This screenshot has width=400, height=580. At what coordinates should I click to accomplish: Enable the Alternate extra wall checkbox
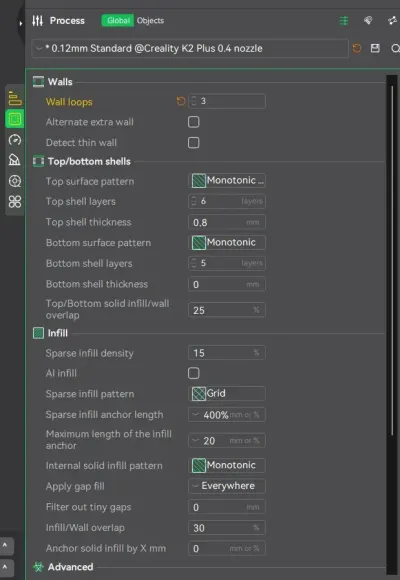194,122
